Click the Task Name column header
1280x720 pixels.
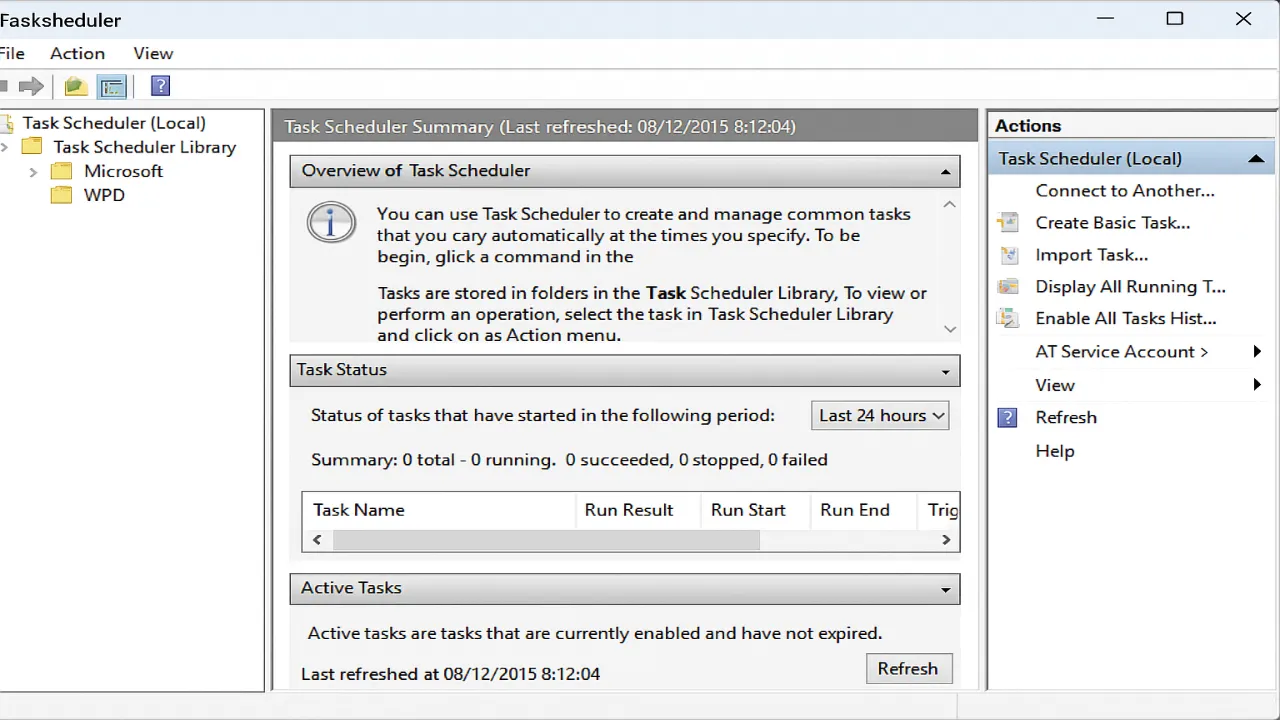(439, 510)
